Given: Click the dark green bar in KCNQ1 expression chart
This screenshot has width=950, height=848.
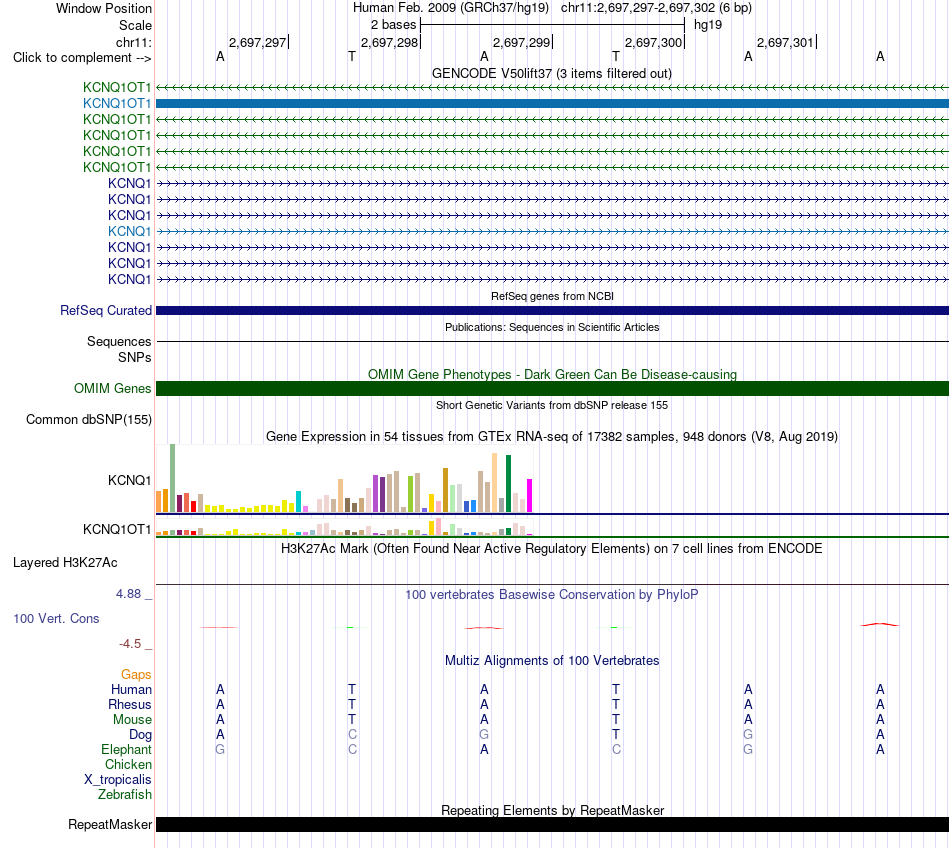Looking at the screenshot, I should [509, 484].
